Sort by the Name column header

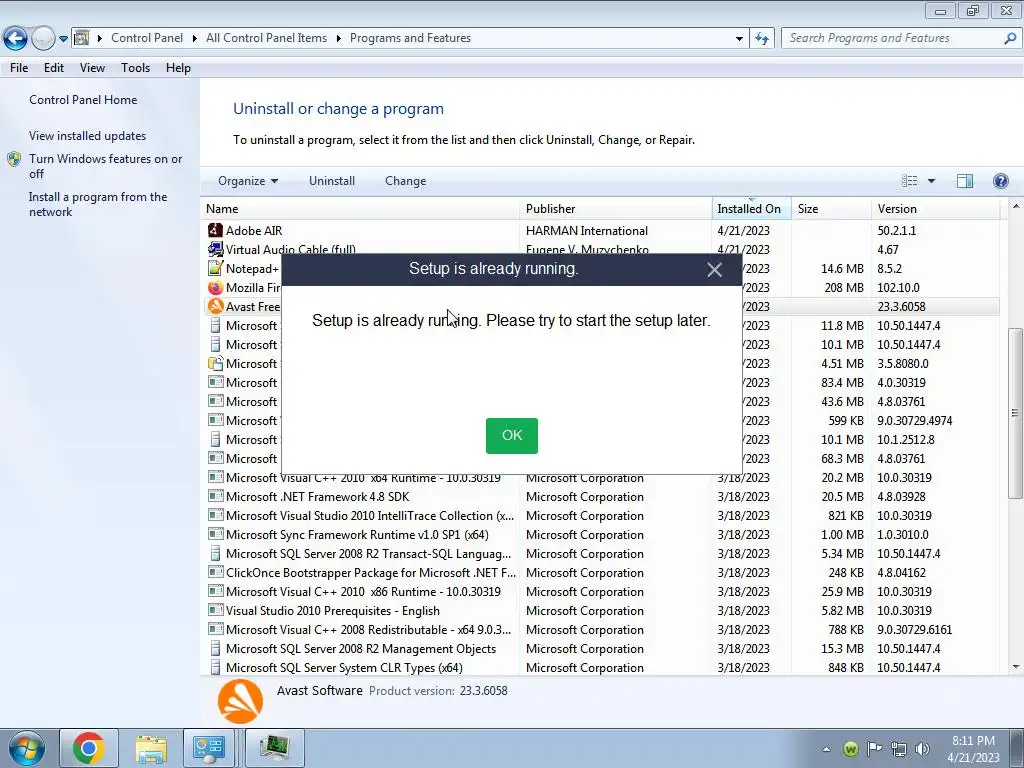(360, 209)
